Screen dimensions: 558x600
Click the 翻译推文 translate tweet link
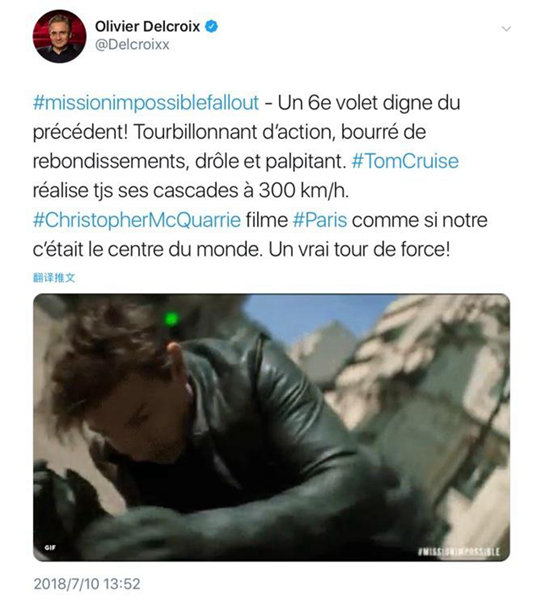pos(54,277)
